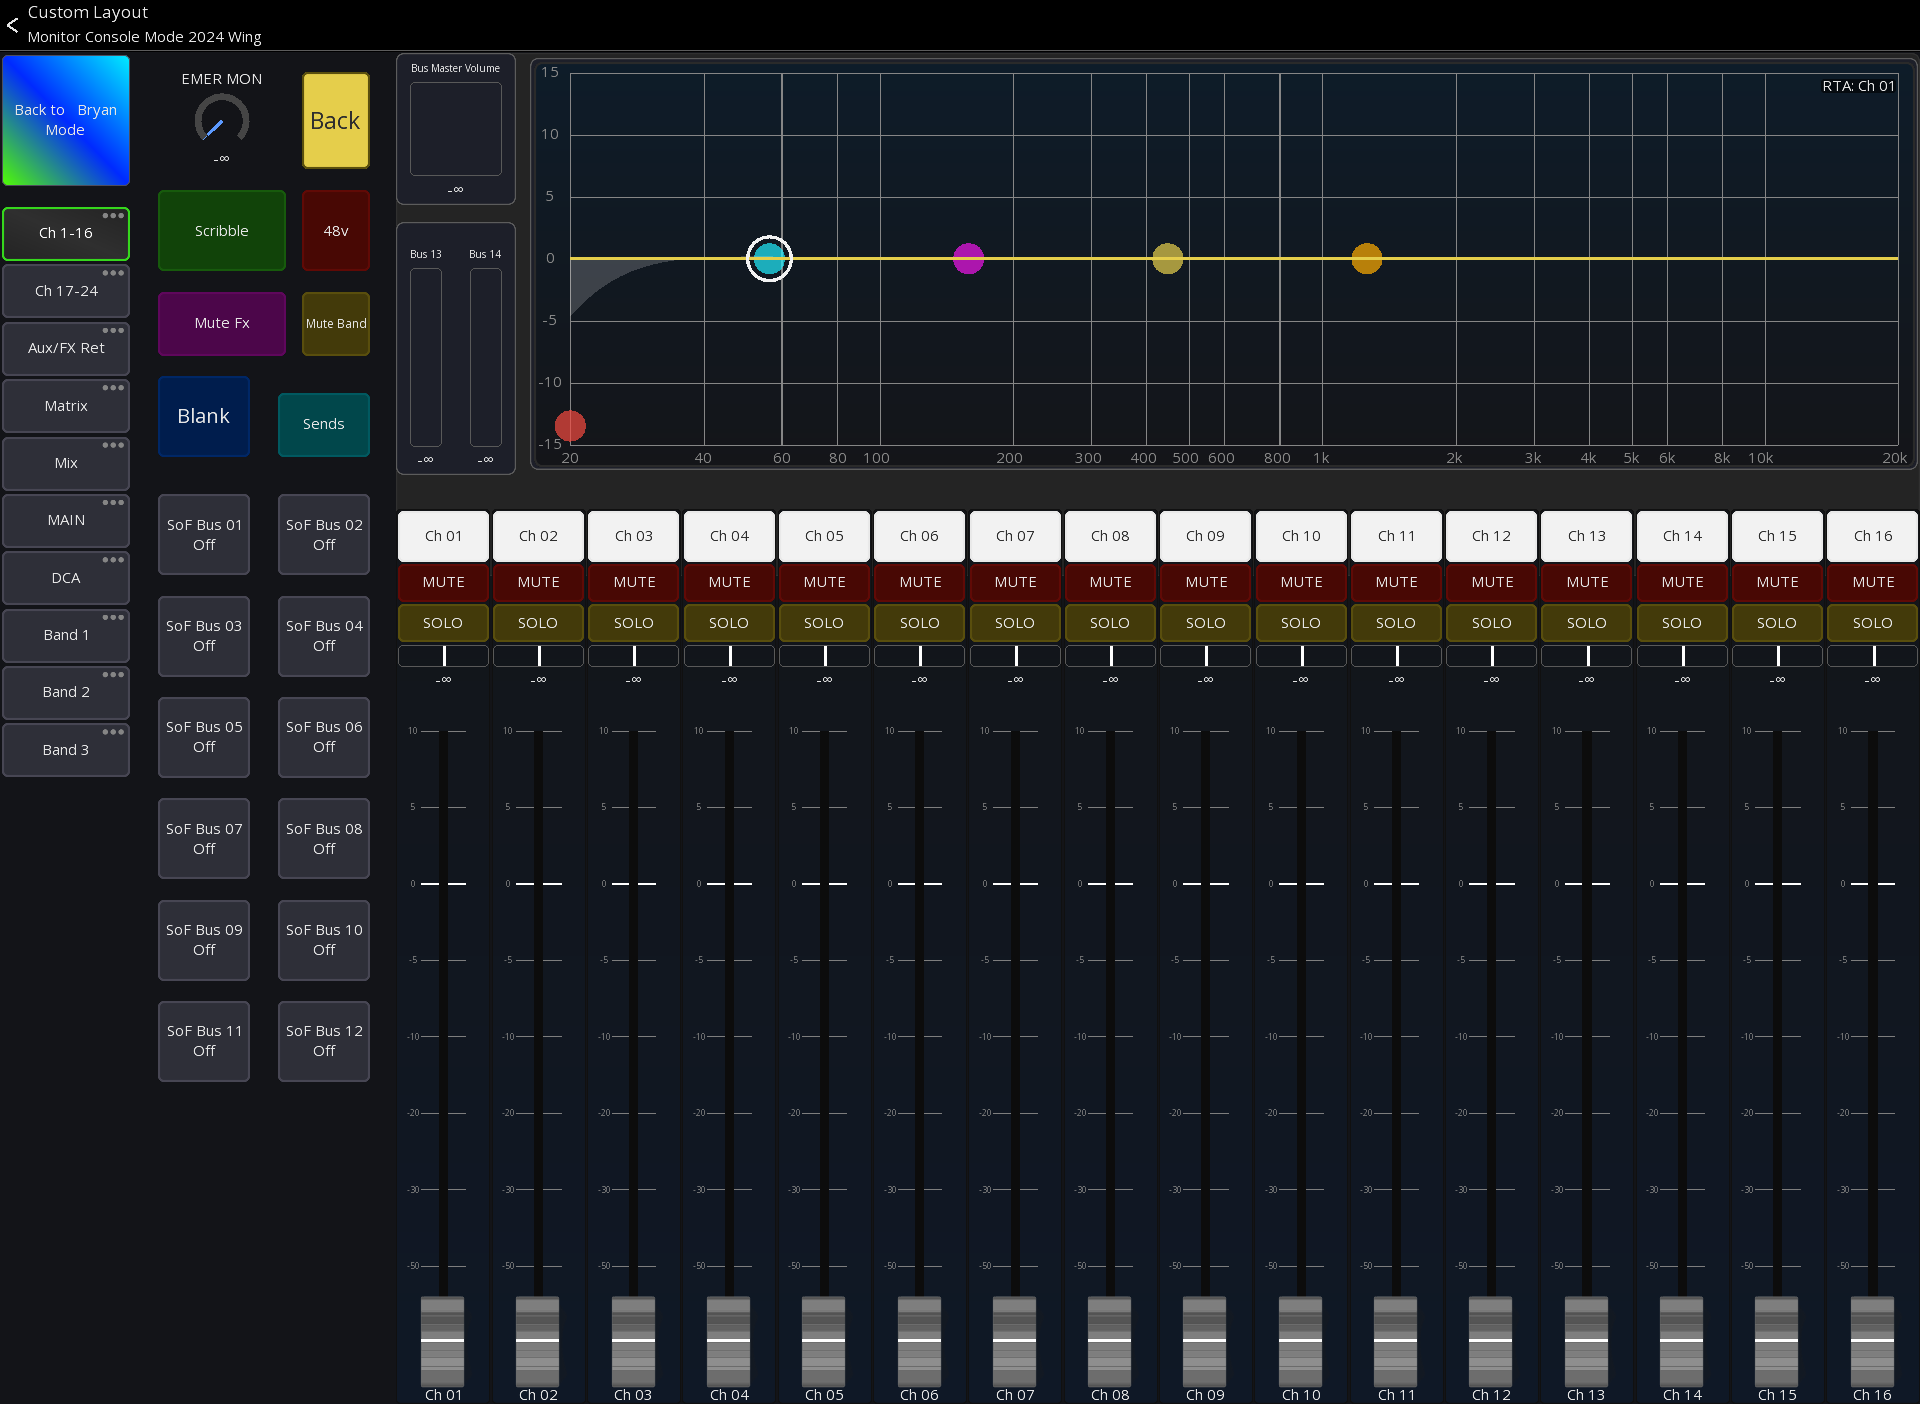Switch to the Aux/FX Ret layer
The image size is (1920, 1404).
[66, 348]
